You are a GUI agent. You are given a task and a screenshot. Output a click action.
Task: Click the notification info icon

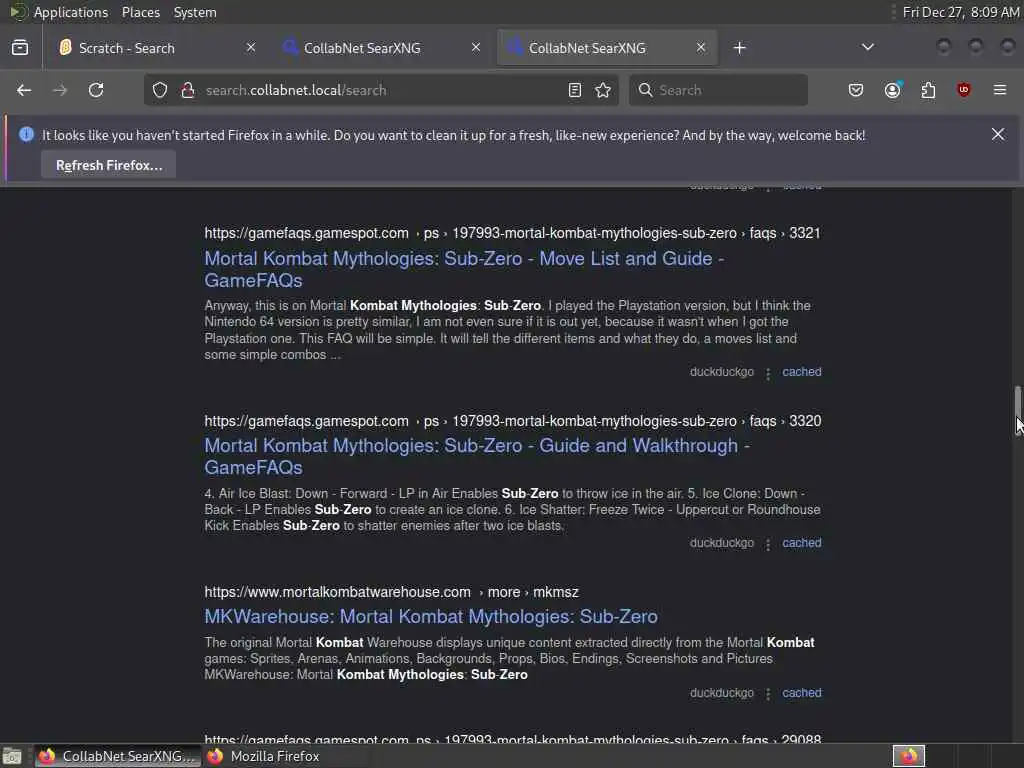click(x=26, y=135)
